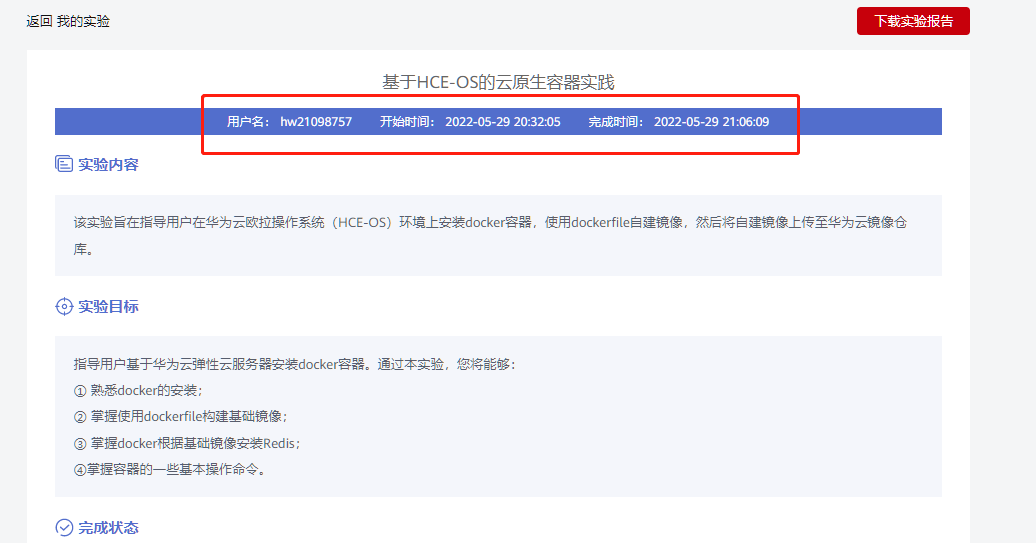Viewport: 1036px width, 543px height.
Task: Select the 实验内容 heading text
Action: tap(108, 164)
